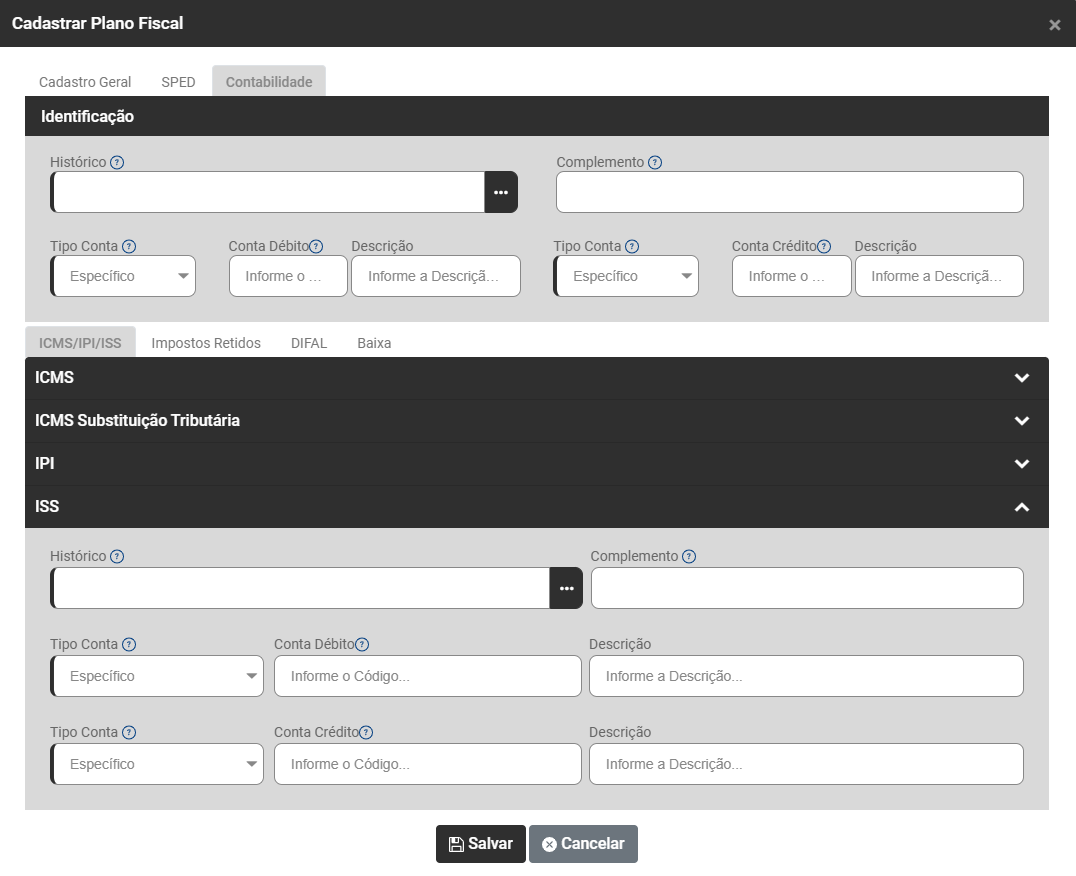Click help icon next to Identificação Complemento
Image resolution: width=1076 pixels, height=876 pixels.
click(x=655, y=162)
